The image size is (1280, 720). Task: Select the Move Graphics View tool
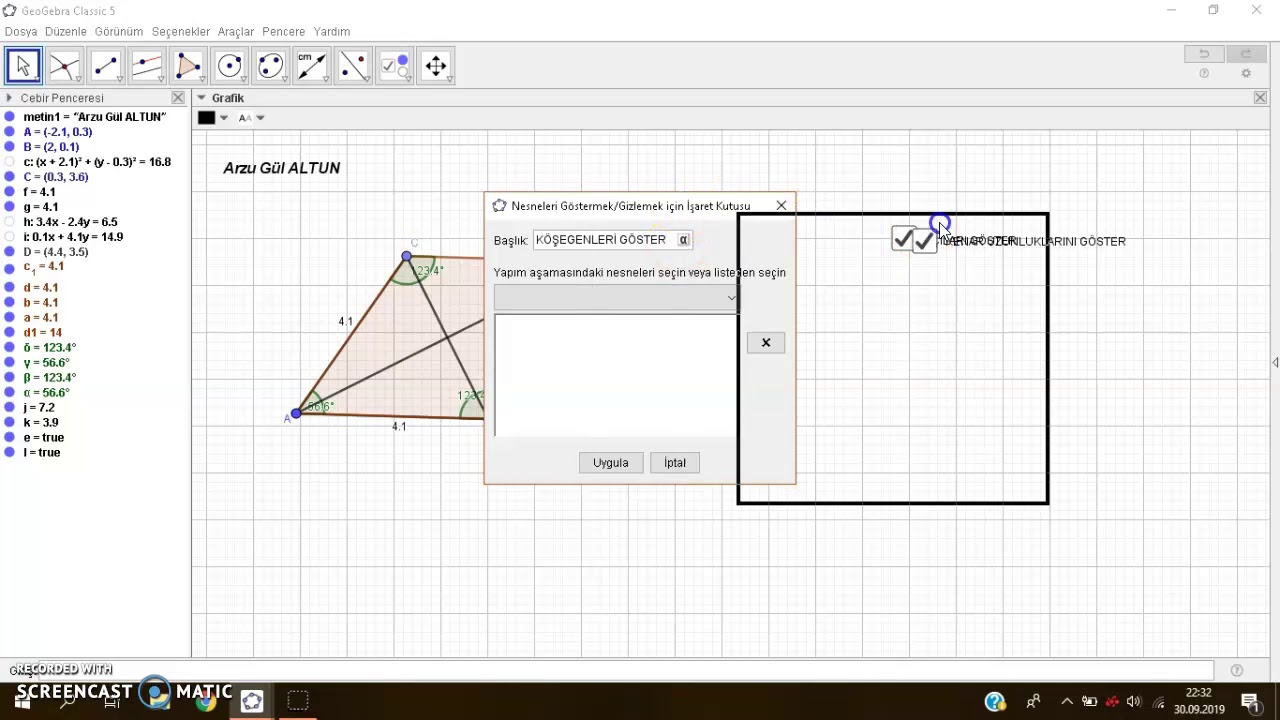point(436,66)
